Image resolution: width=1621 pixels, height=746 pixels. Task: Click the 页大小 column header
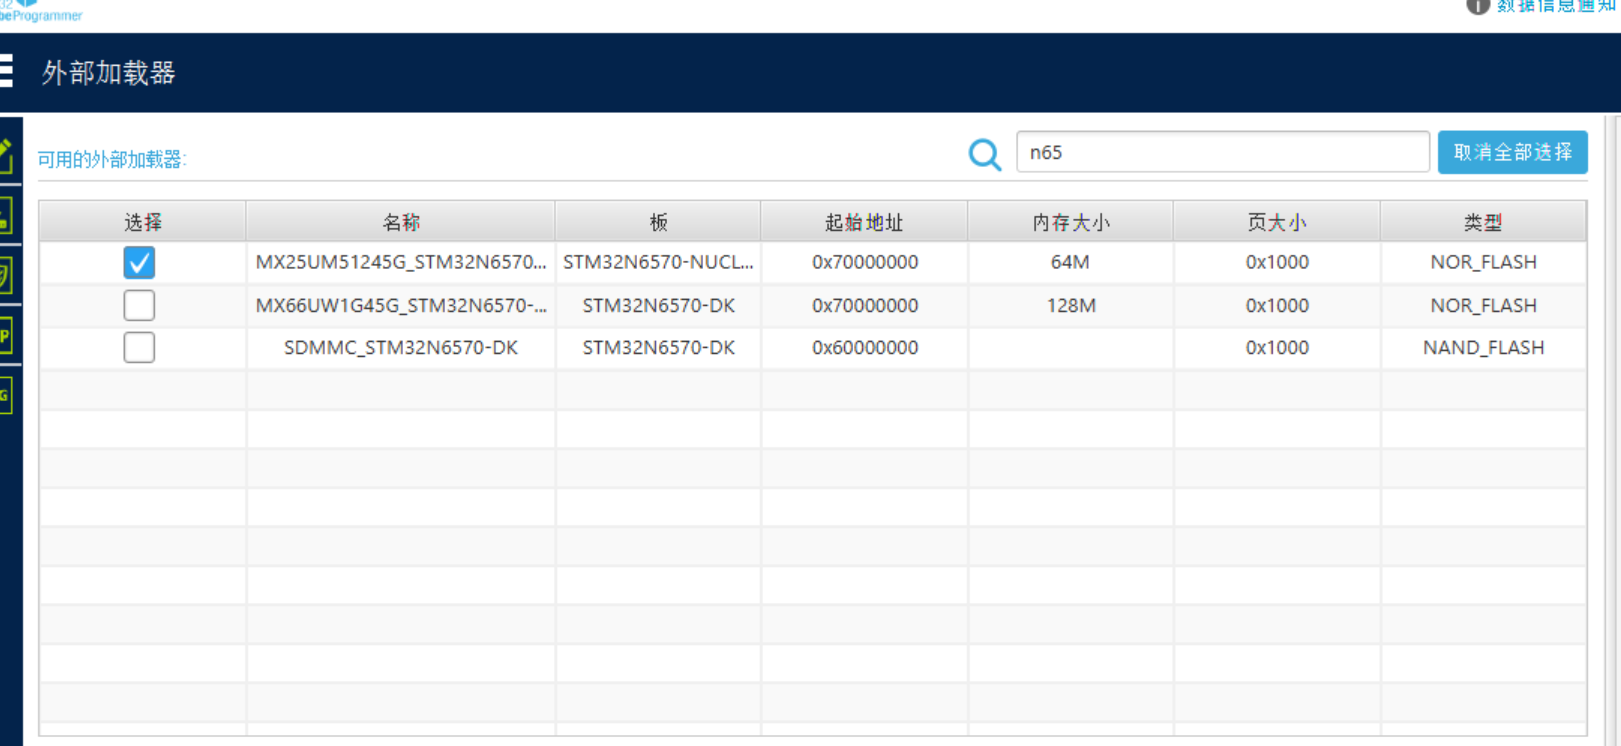tap(1277, 222)
